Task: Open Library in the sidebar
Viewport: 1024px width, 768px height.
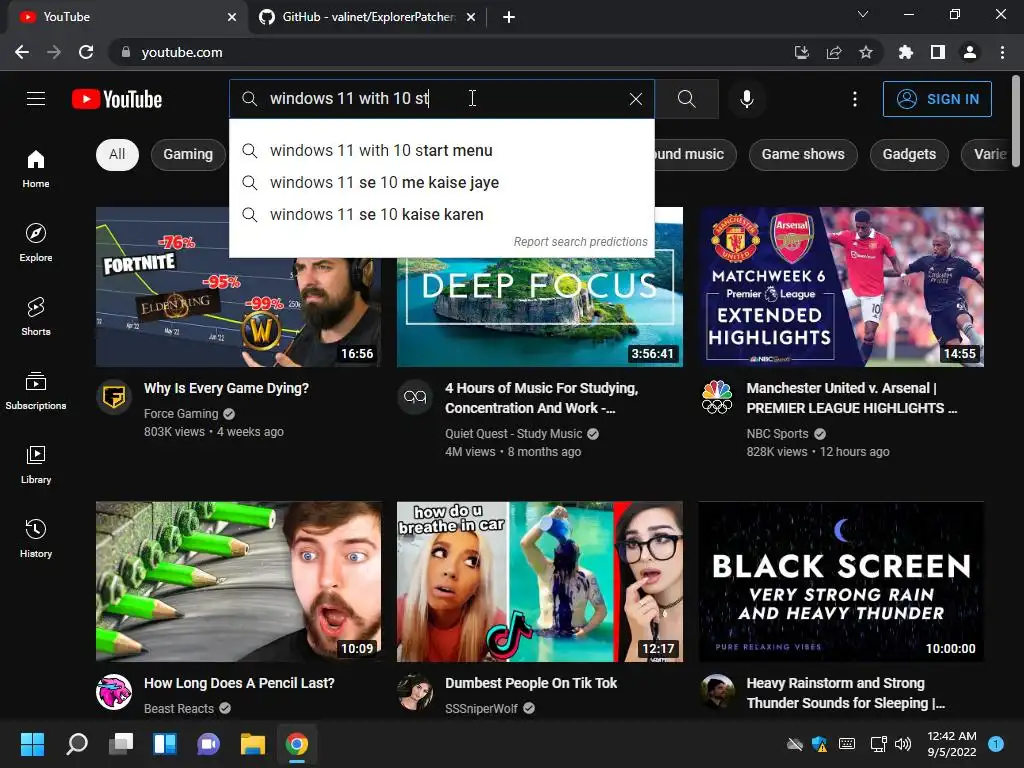Action: (x=36, y=464)
